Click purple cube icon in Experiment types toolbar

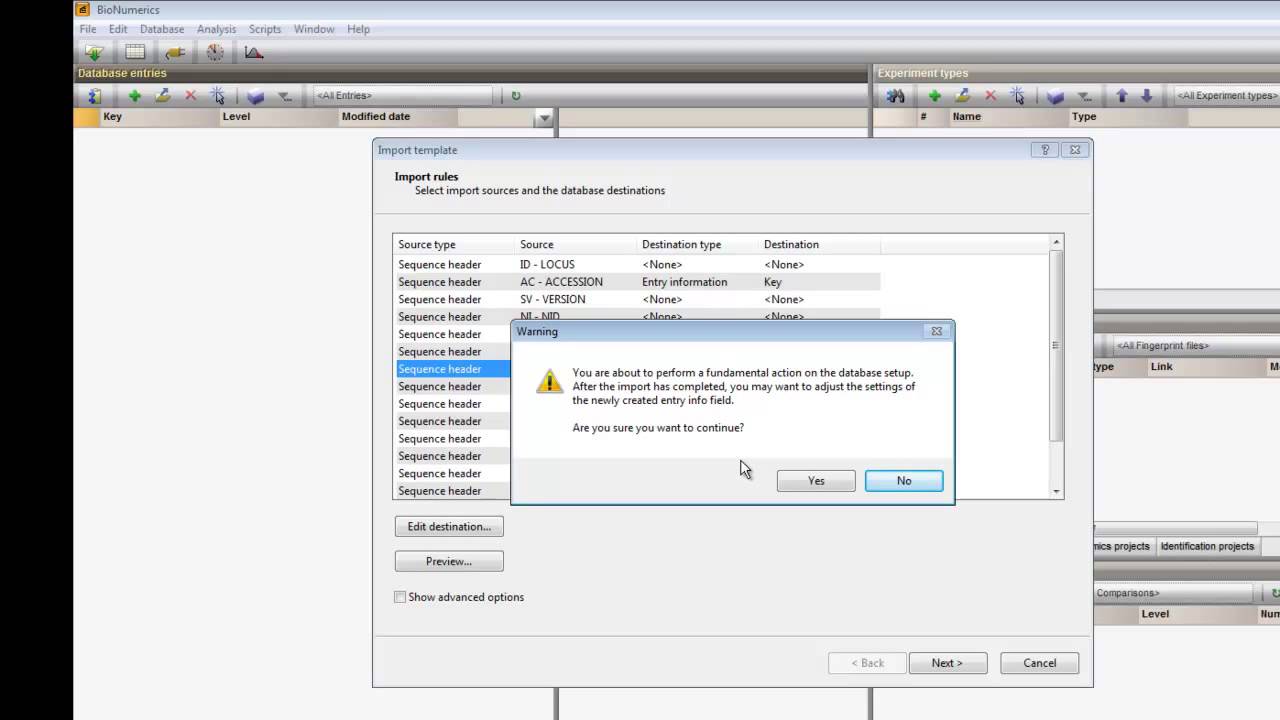(1055, 96)
